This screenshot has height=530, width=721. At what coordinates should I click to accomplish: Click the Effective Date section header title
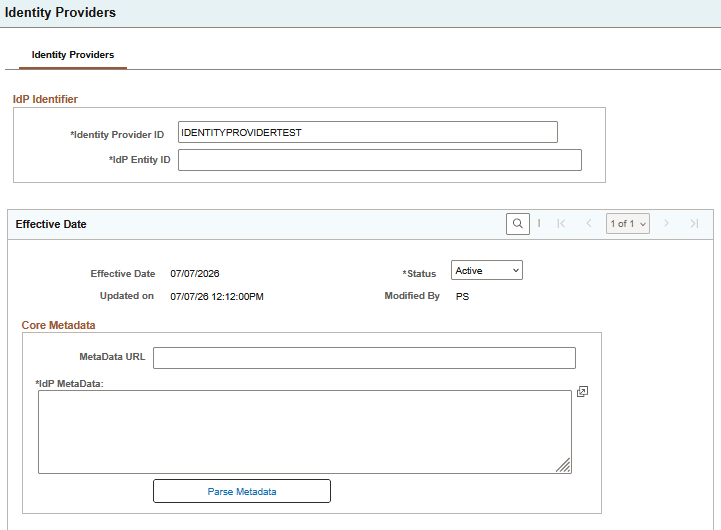[51, 224]
